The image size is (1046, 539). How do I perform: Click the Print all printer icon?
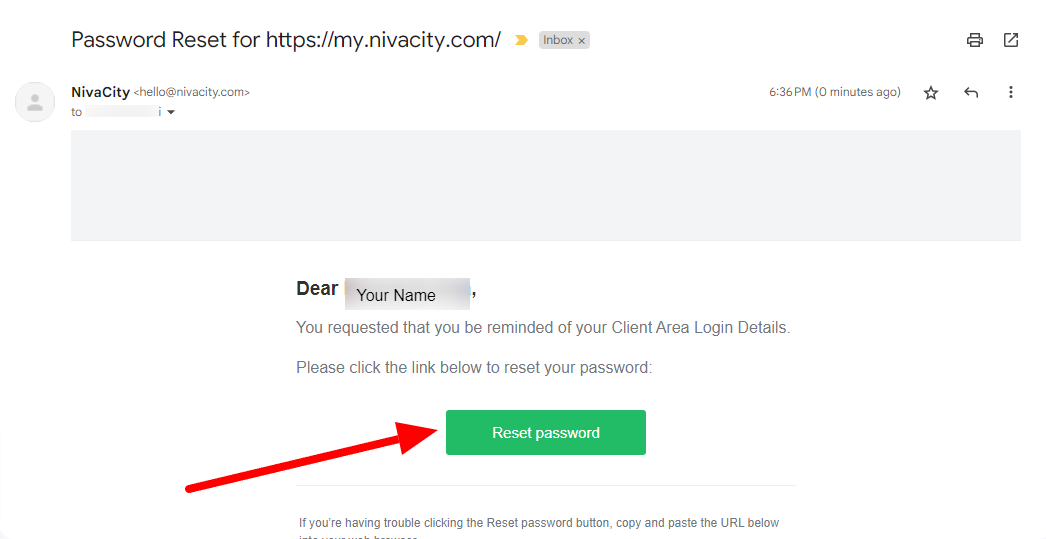pos(975,40)
